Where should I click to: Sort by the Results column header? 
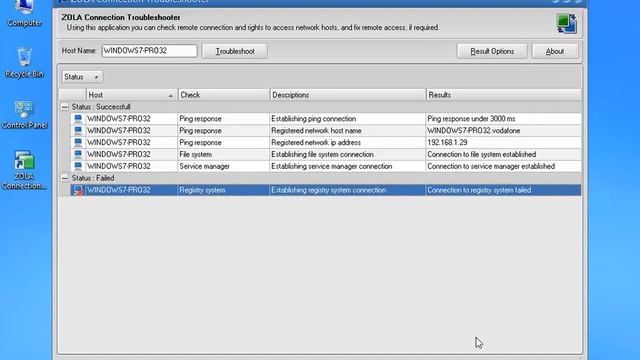(x=504, y=95)
